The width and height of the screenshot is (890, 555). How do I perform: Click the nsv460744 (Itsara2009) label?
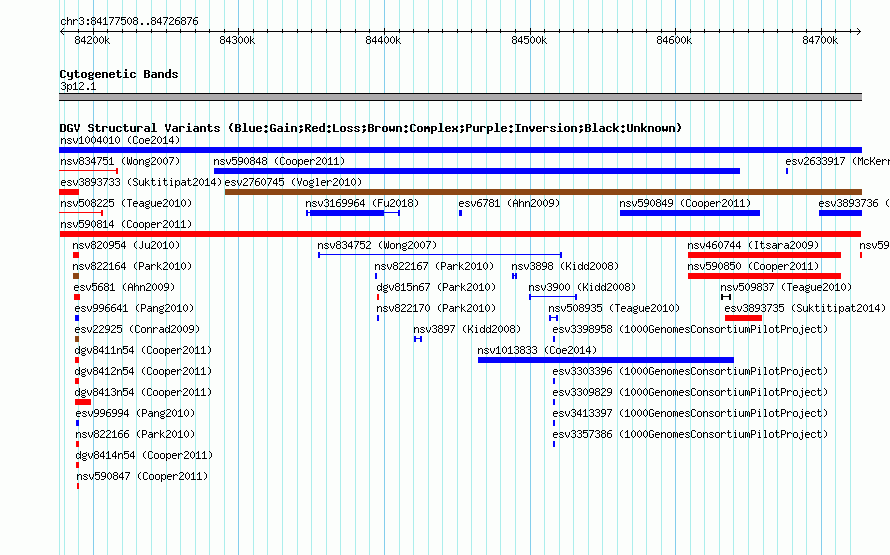click(753, 245)
